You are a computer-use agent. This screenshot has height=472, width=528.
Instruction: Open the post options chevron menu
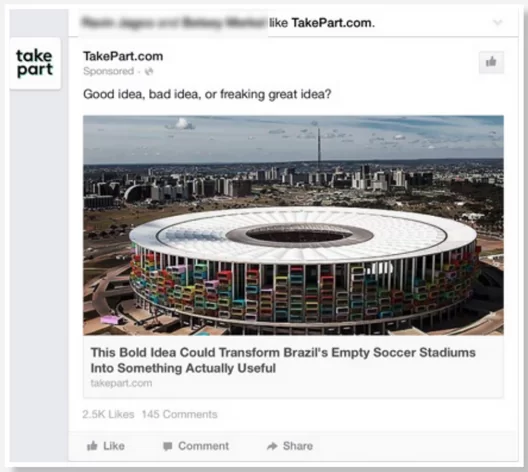pyautogui.click(x=497, y=23)
